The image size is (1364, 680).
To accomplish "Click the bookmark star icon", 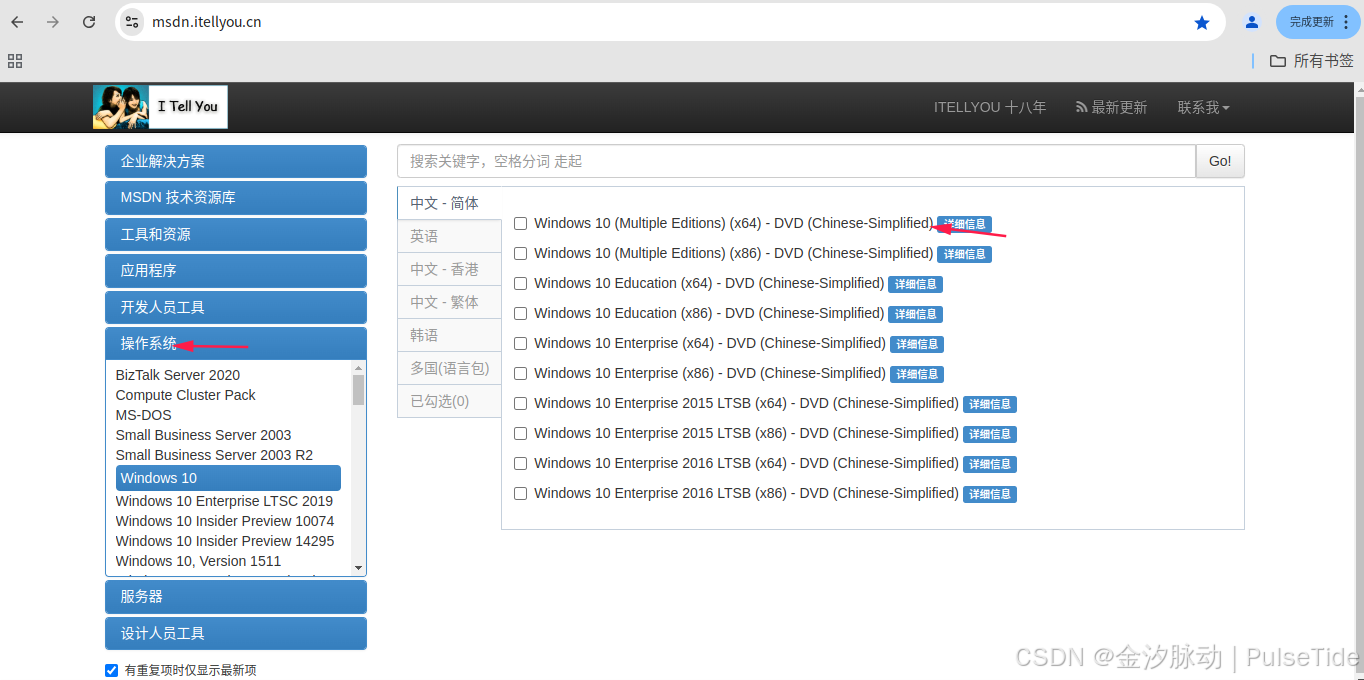I will 1202,22.
